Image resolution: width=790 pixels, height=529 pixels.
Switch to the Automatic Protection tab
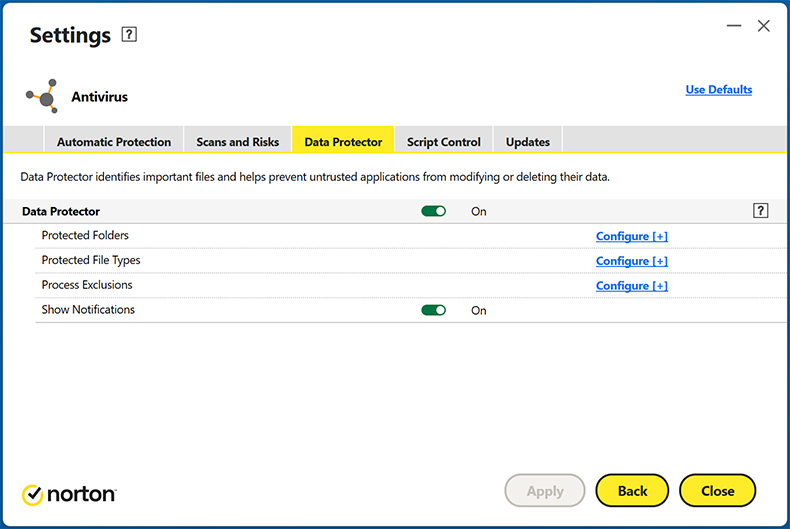click(x=114, y=142)
